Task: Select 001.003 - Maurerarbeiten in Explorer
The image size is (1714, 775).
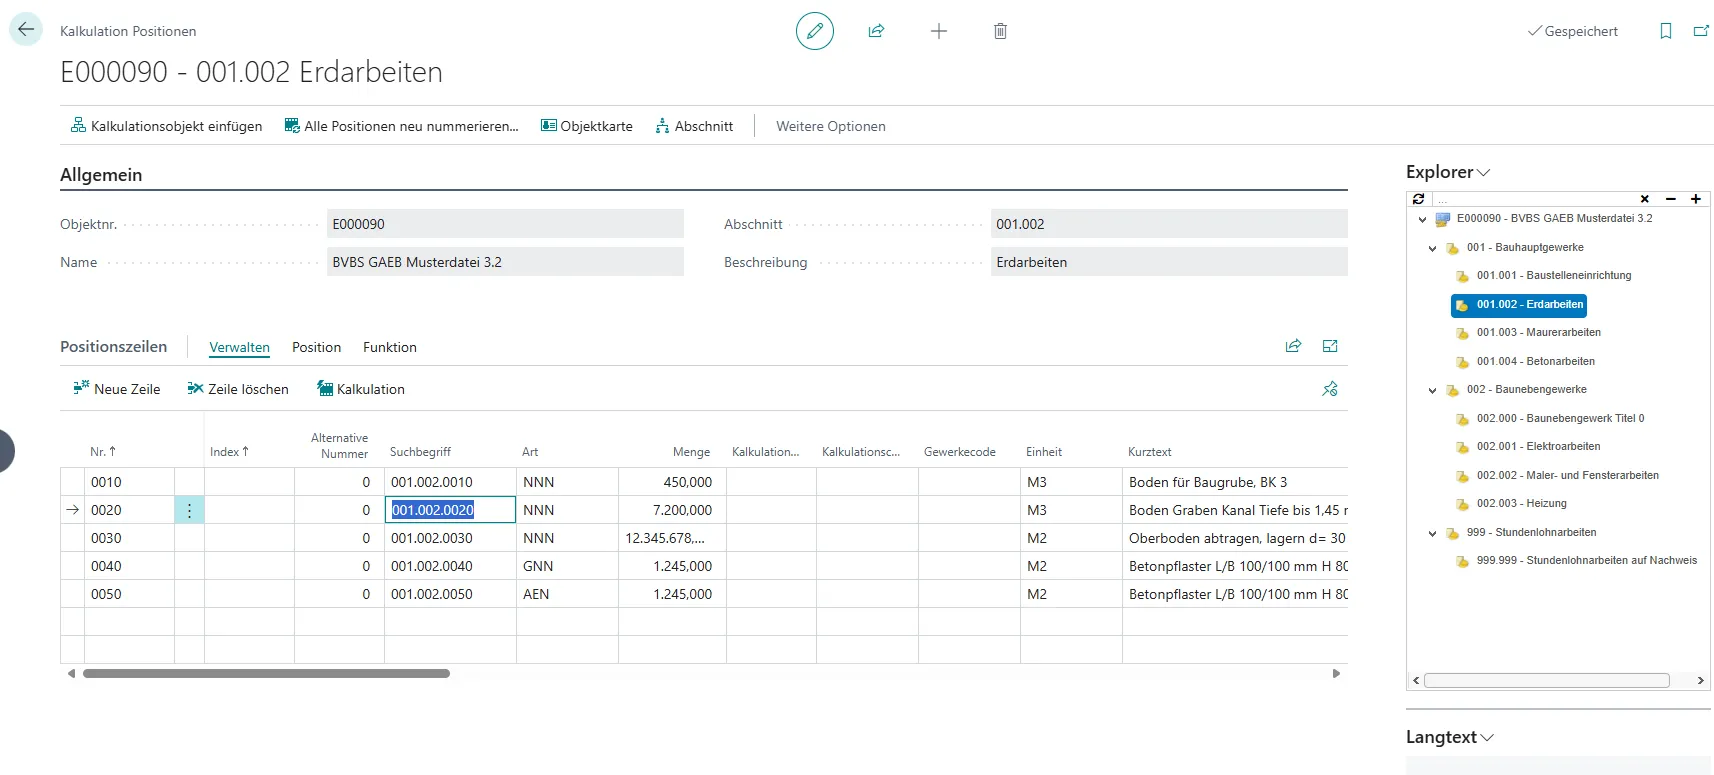Action: 1538,333
